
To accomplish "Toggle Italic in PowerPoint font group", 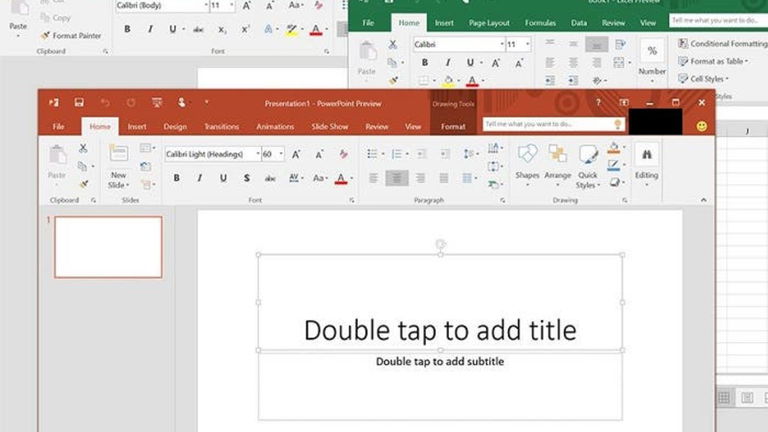I will tap(199, 178).
